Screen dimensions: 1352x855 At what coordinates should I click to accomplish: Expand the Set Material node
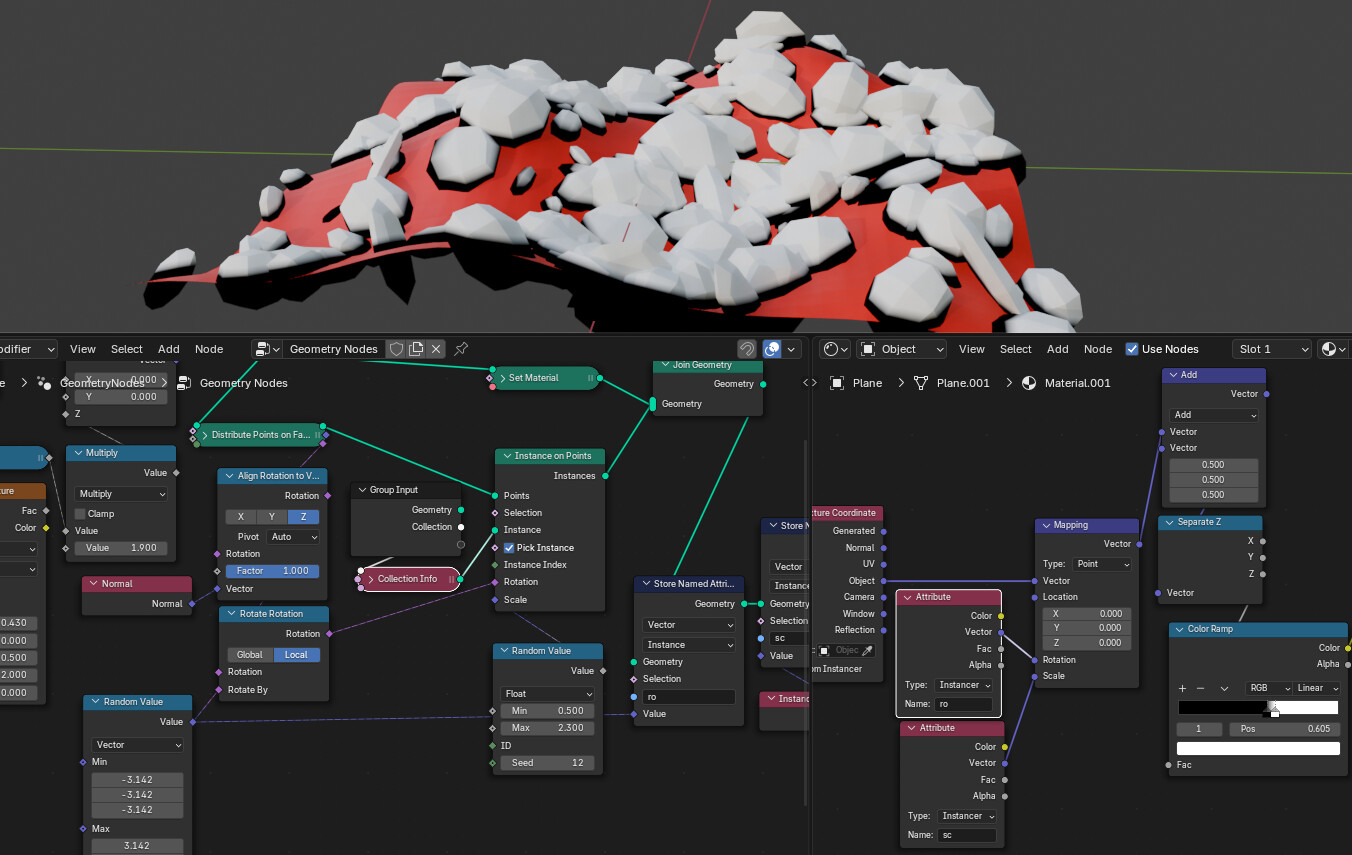(x=502, y=378)
